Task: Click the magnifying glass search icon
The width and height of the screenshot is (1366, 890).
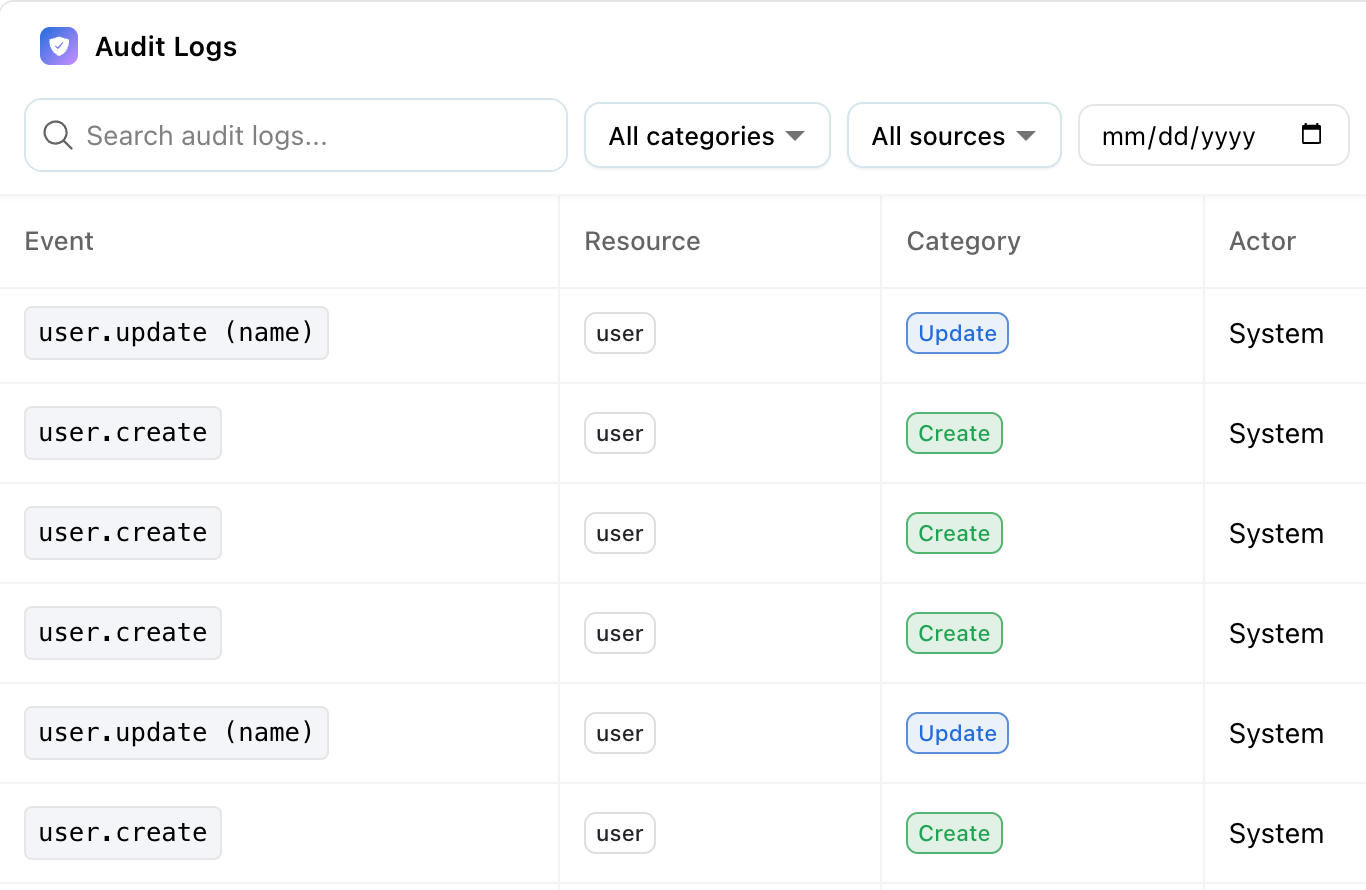Action: (58, 135)
